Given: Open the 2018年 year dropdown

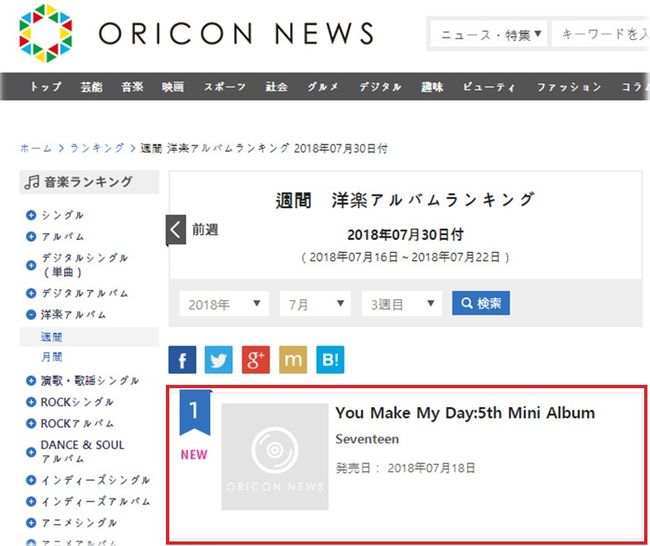Looking at the screenshot, I should 224,304.
